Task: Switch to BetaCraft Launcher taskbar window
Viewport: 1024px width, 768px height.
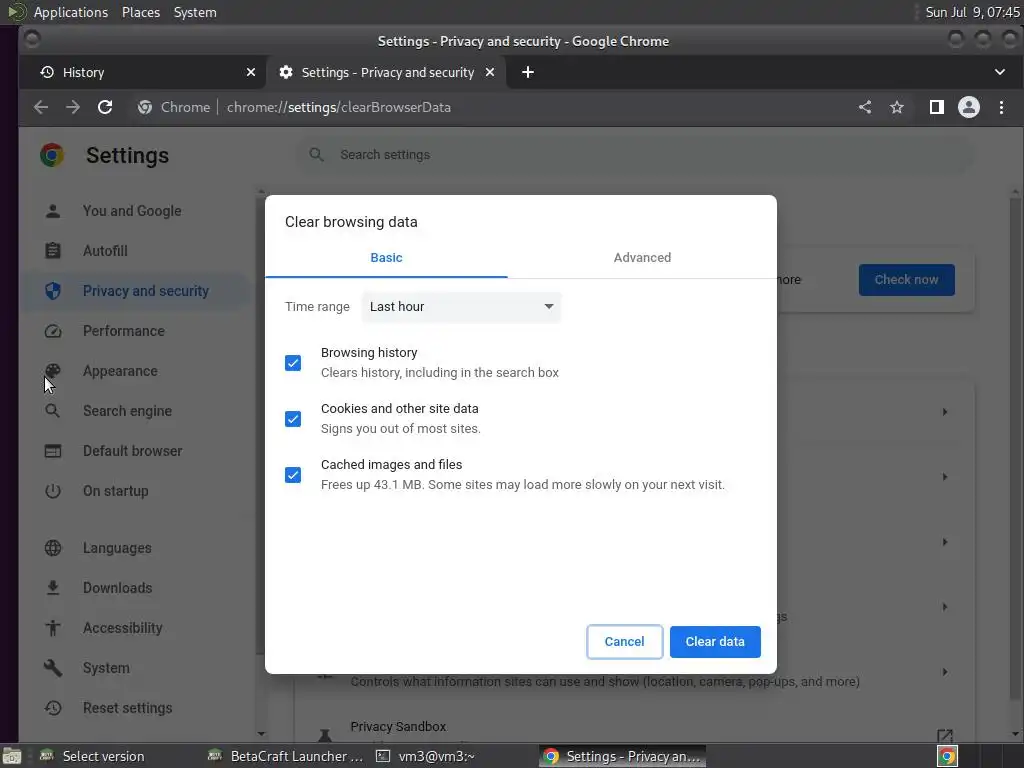Action: [x=286, y=756]
